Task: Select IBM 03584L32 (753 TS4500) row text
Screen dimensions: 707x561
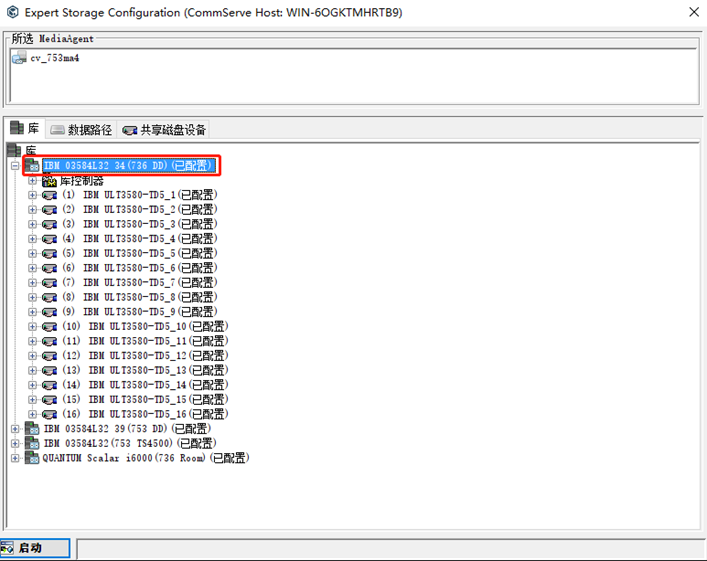Action: click(x=130, y=443)
